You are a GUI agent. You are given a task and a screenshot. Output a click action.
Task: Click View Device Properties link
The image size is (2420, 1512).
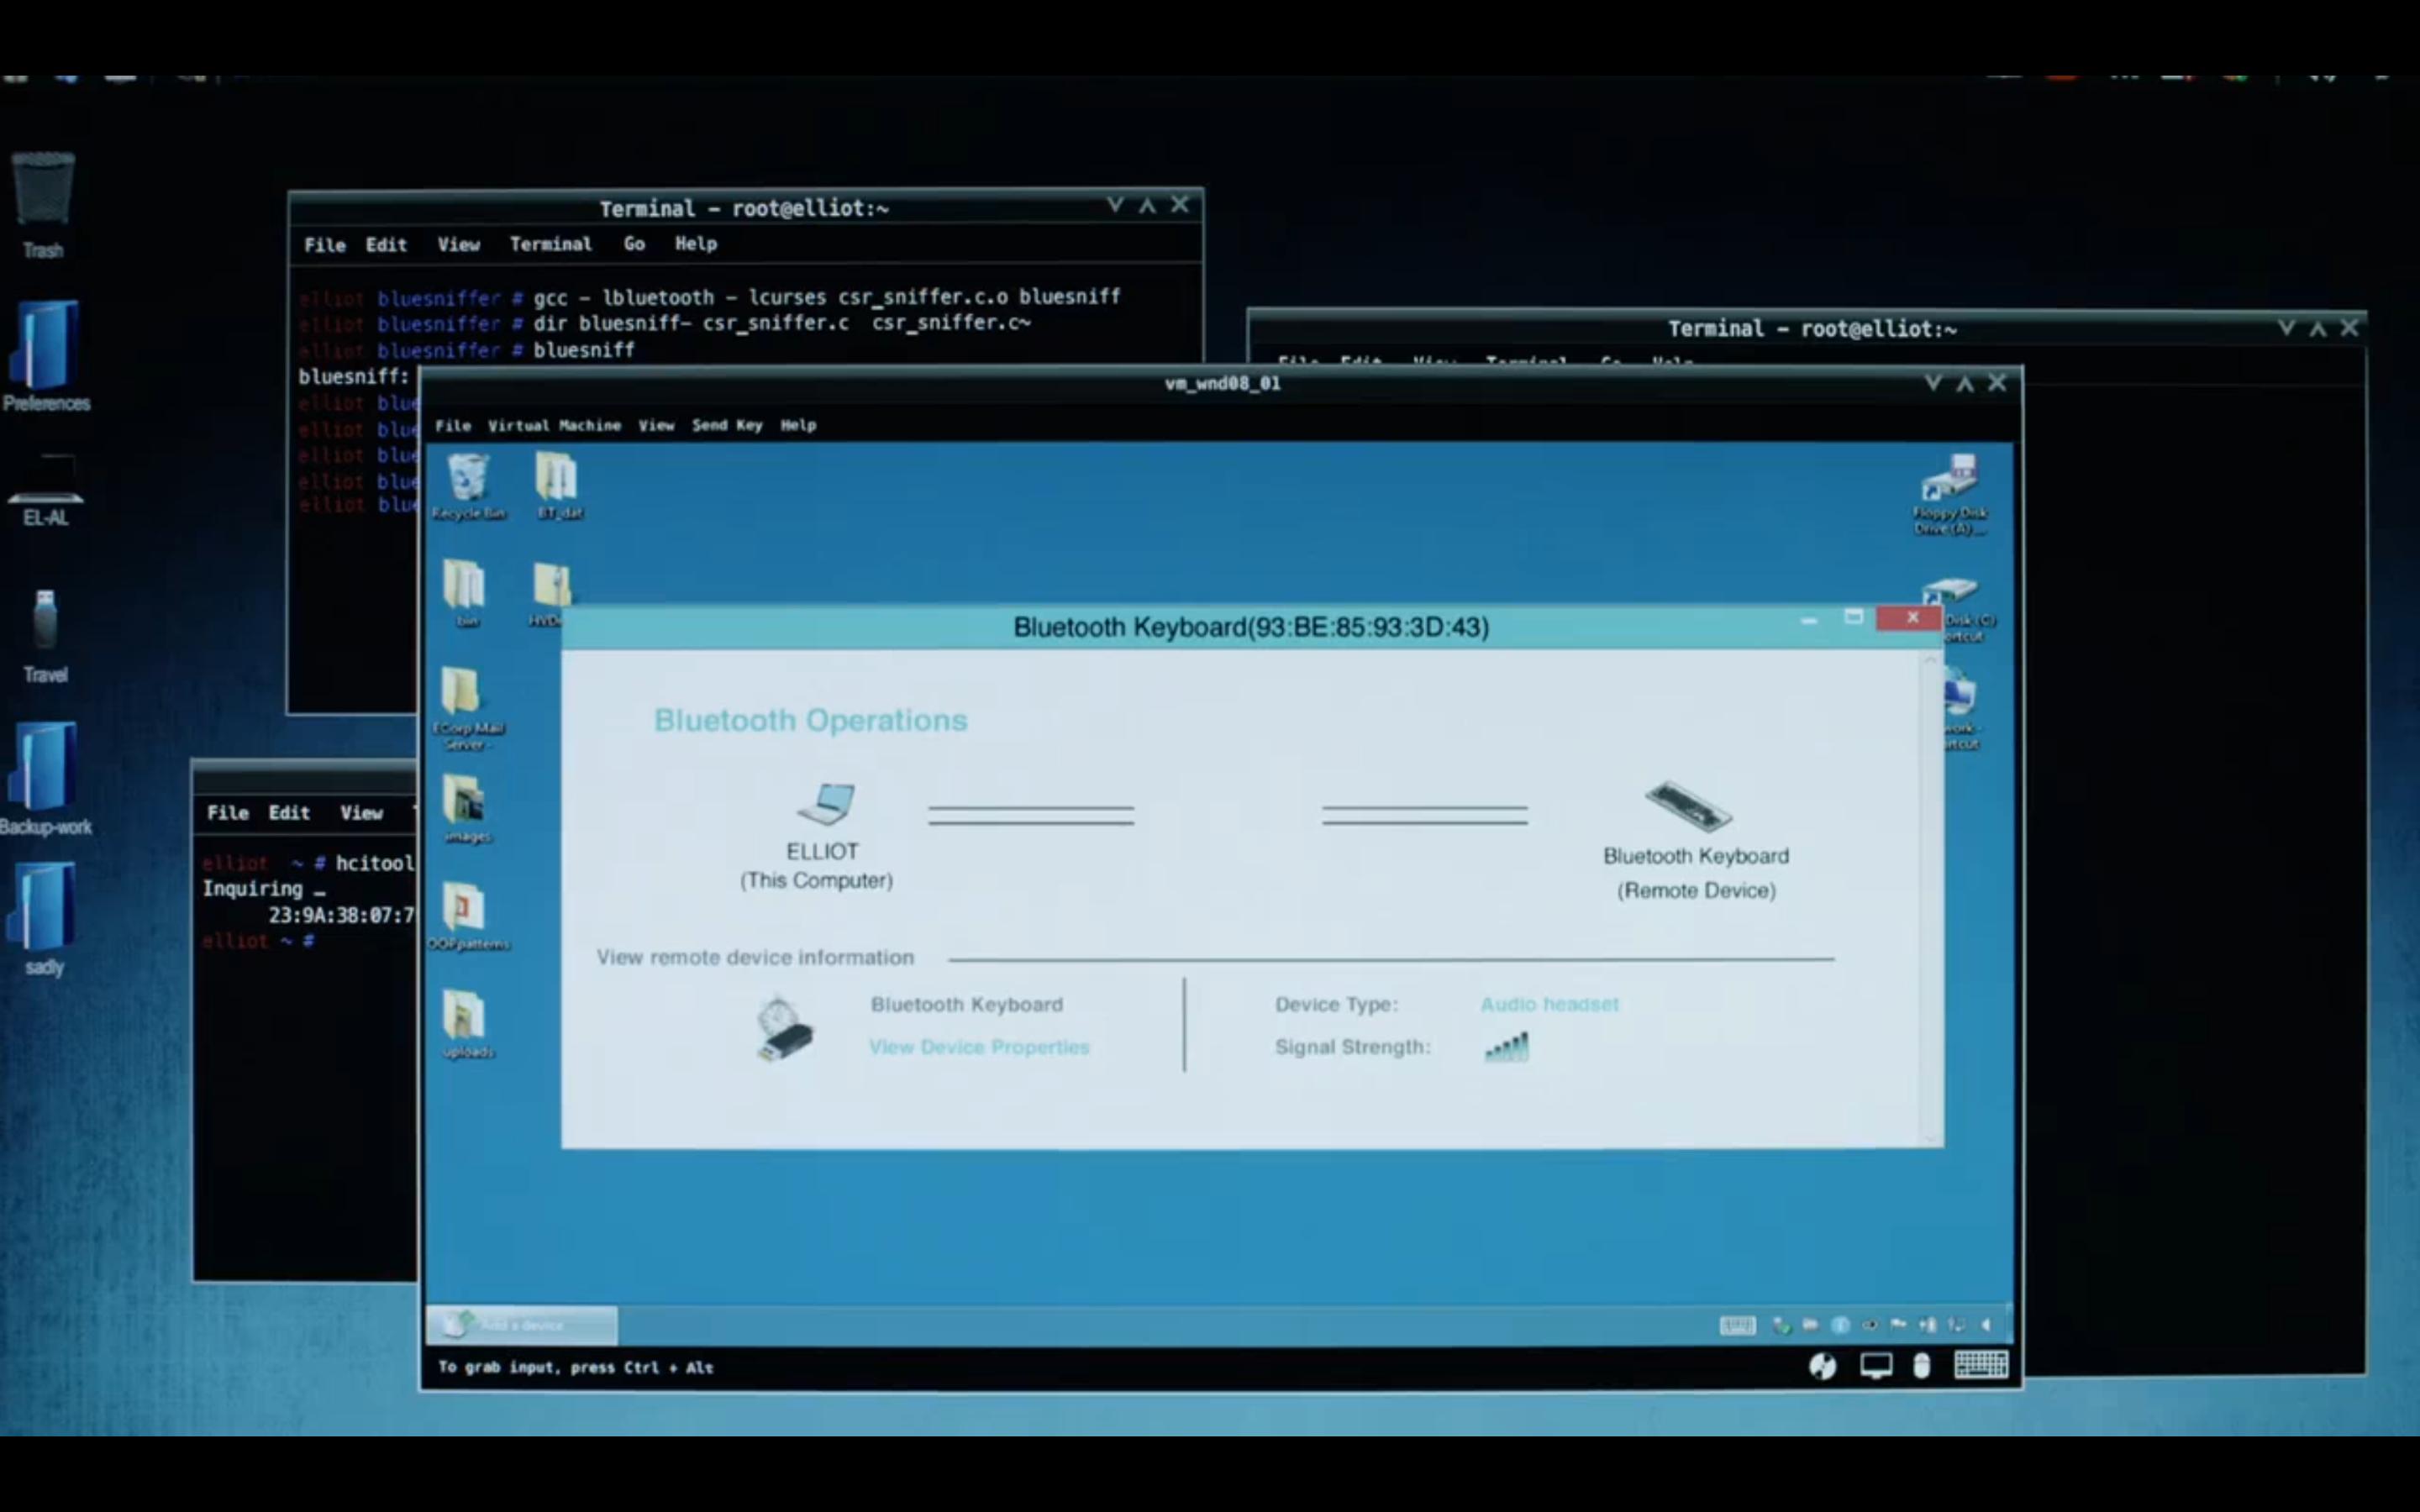[x=979, y=1045]
